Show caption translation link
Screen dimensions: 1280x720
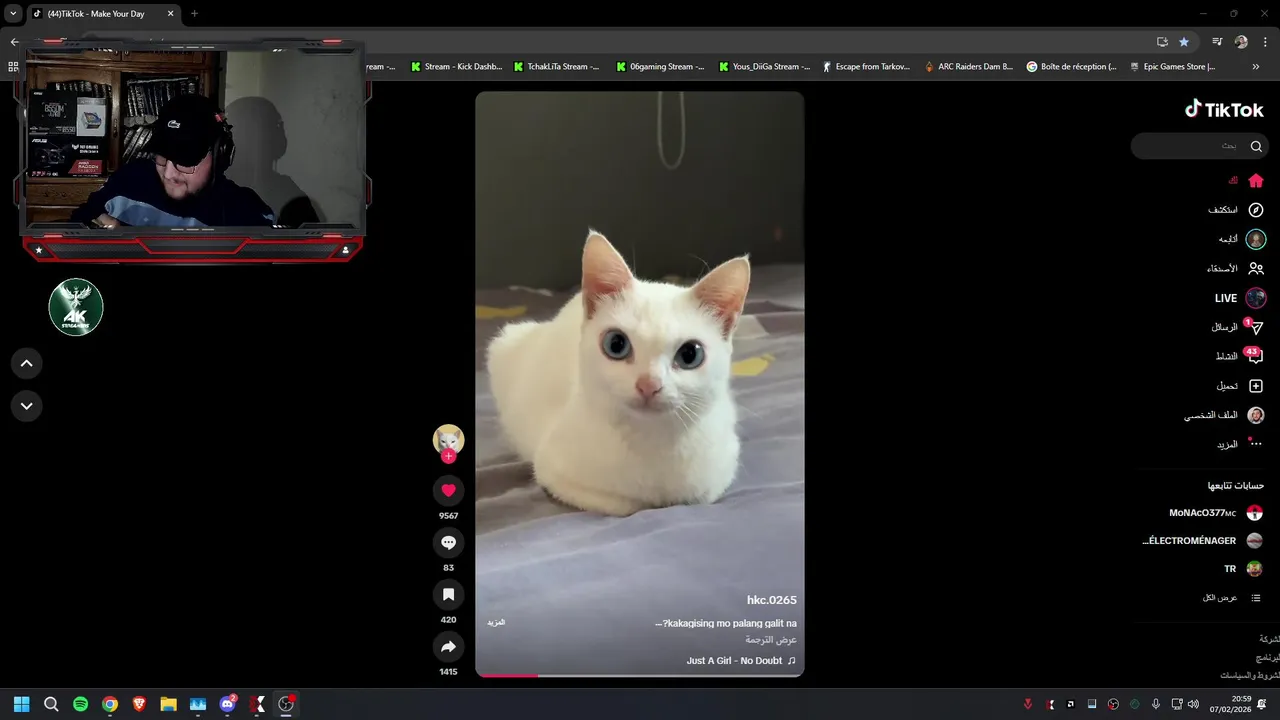click(771, 640)
